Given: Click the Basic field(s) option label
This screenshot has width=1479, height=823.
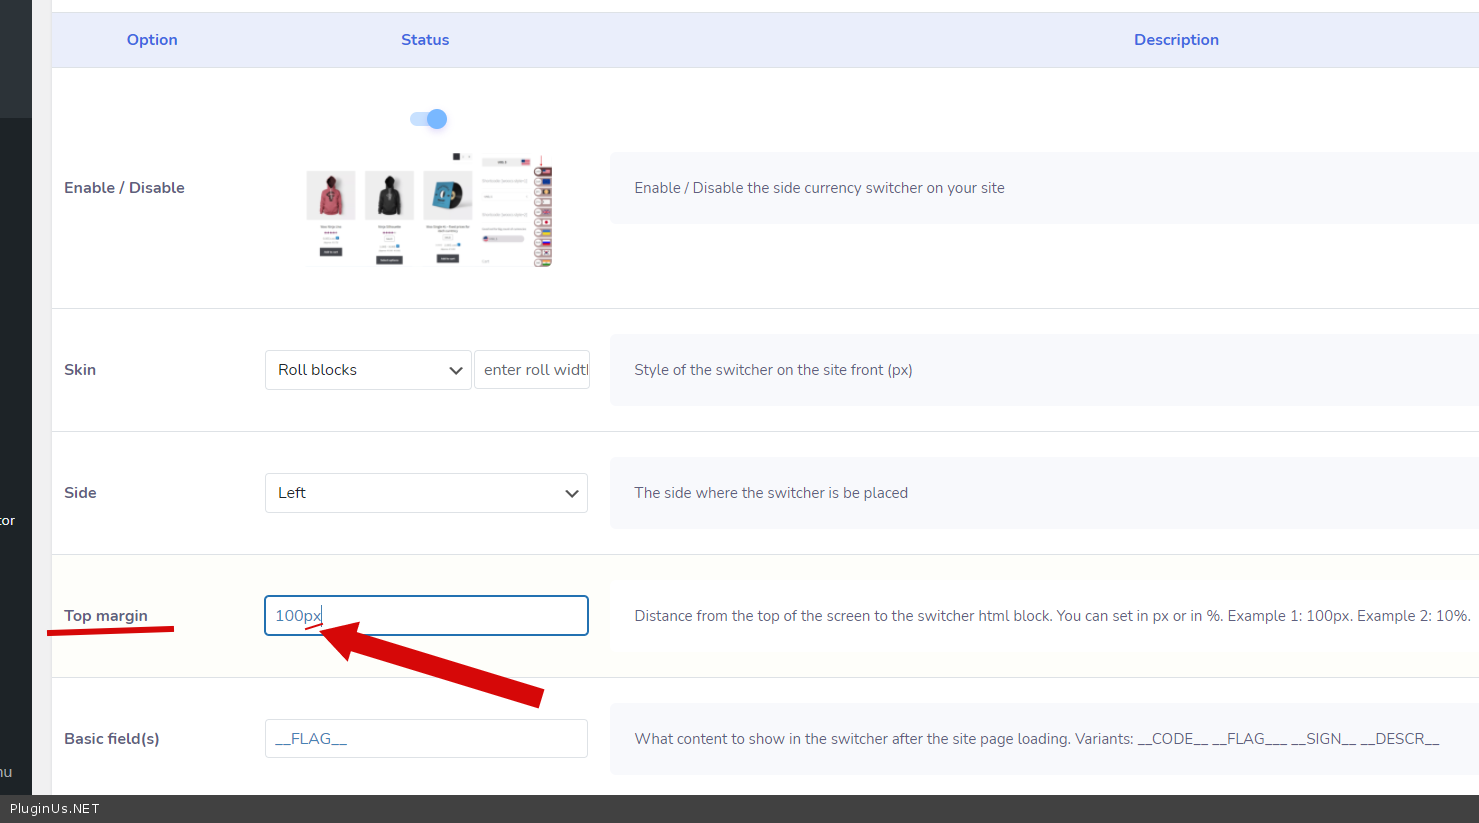Looking at the screenshot, I should click(112, 739).
